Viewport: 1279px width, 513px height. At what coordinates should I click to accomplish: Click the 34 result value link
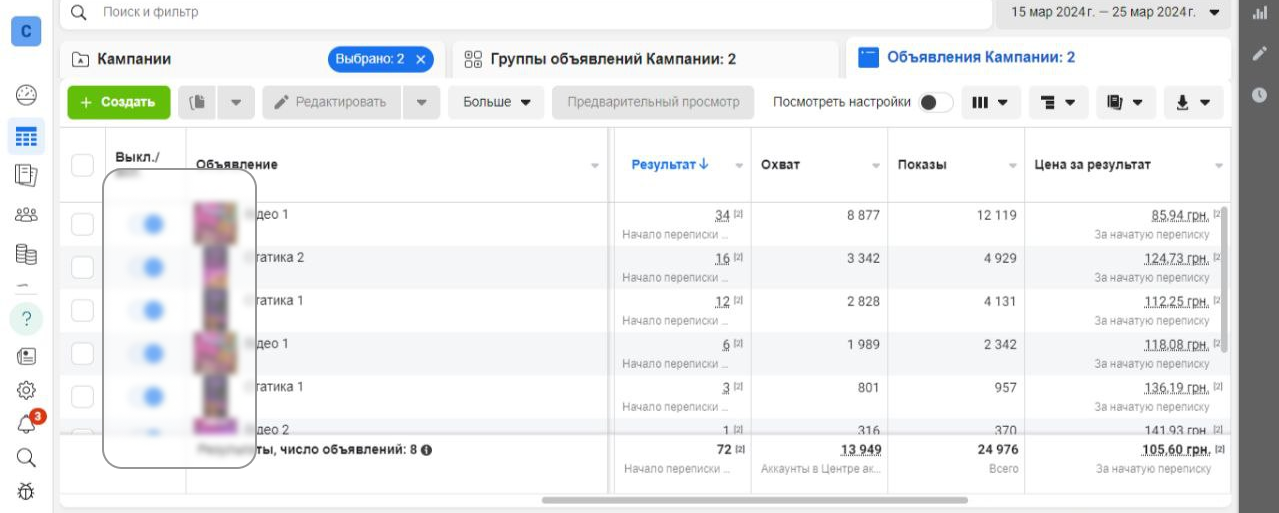[722, 215]
